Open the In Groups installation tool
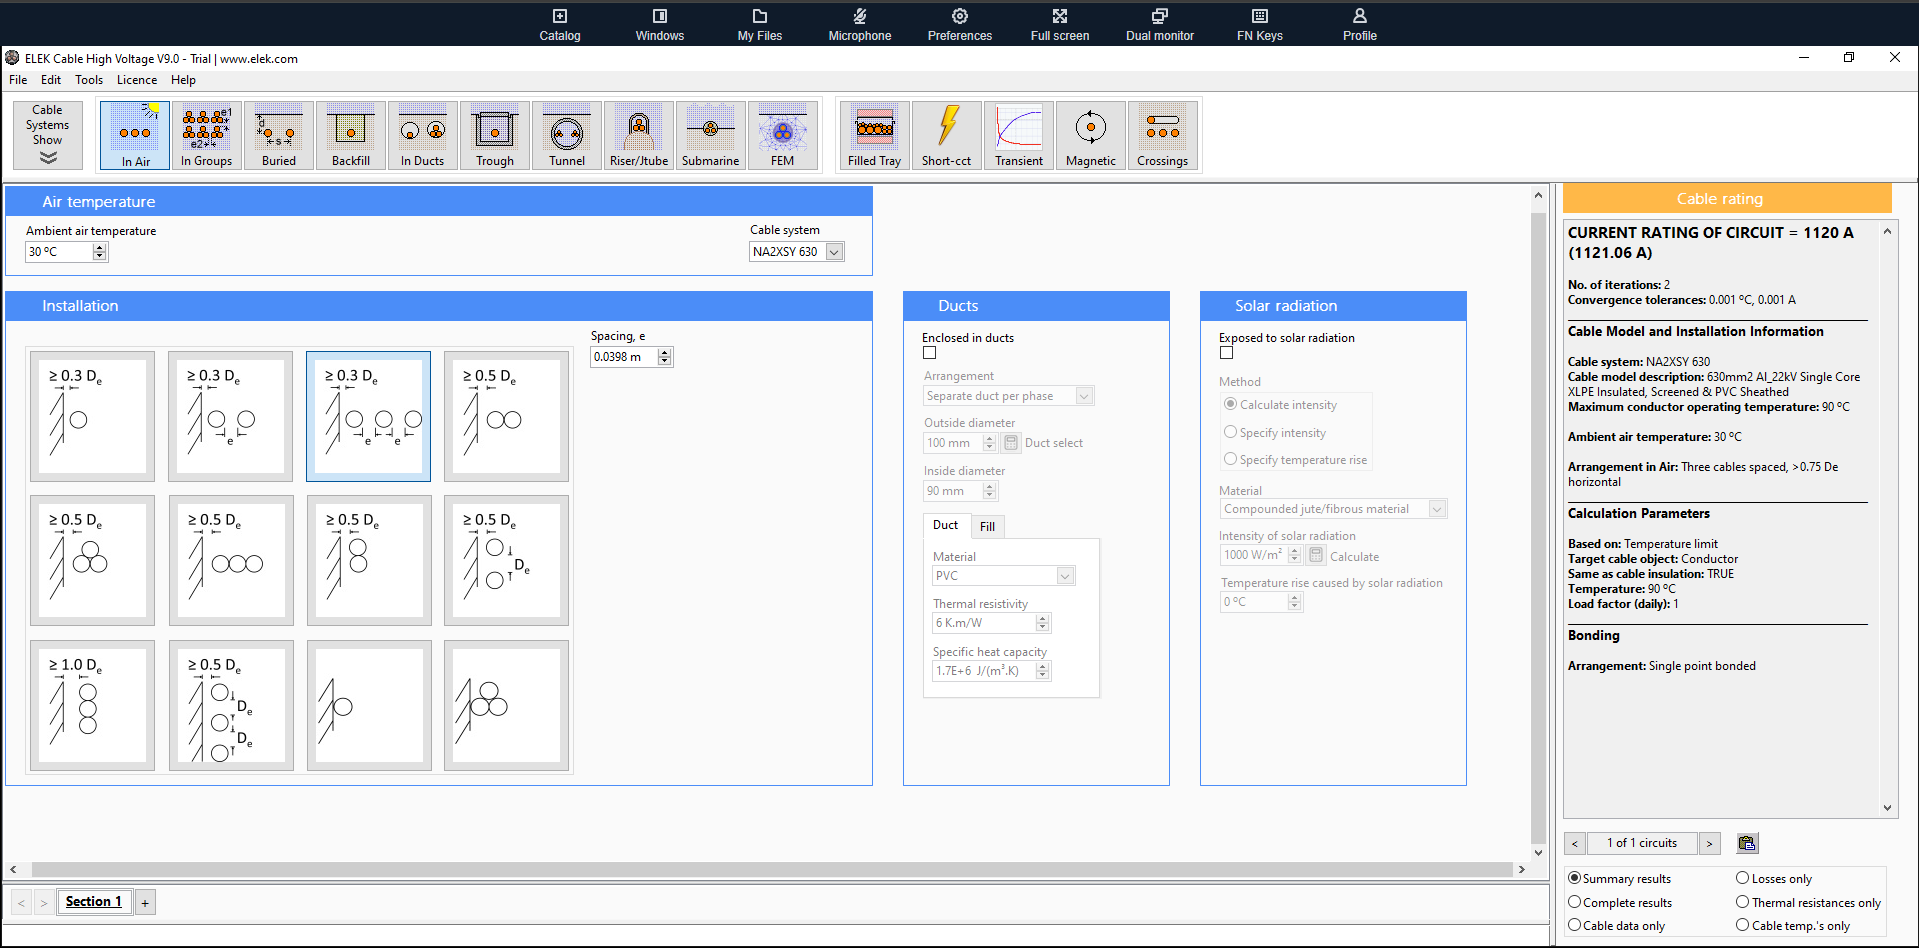This screenshot has width=1919, height=948. point(207,135)
